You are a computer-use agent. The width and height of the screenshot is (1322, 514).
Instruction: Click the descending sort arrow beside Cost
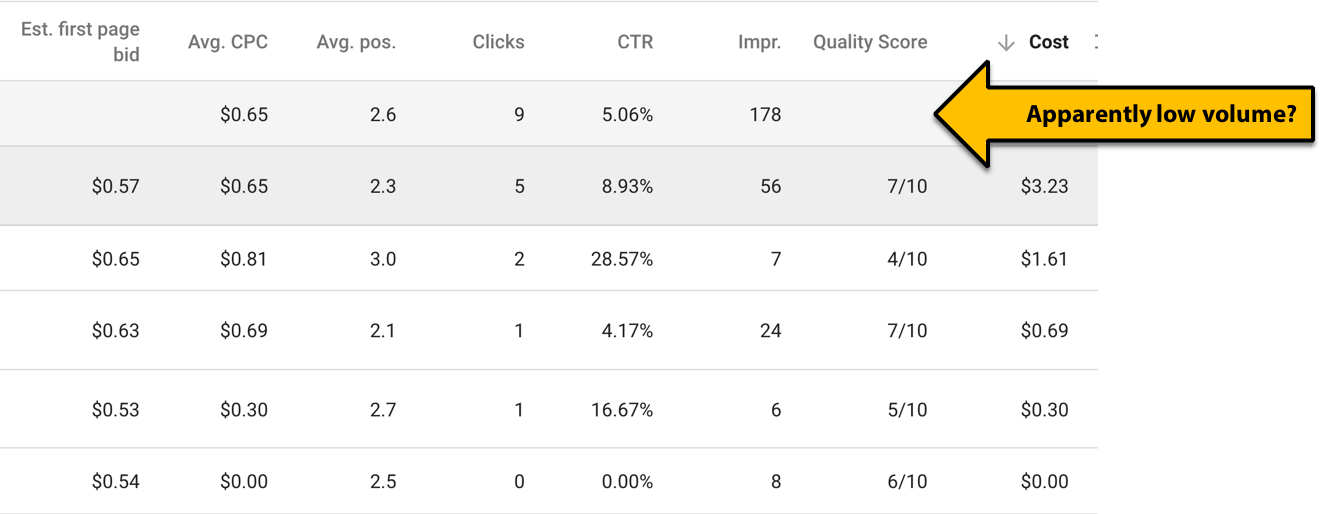(1006, 42)
